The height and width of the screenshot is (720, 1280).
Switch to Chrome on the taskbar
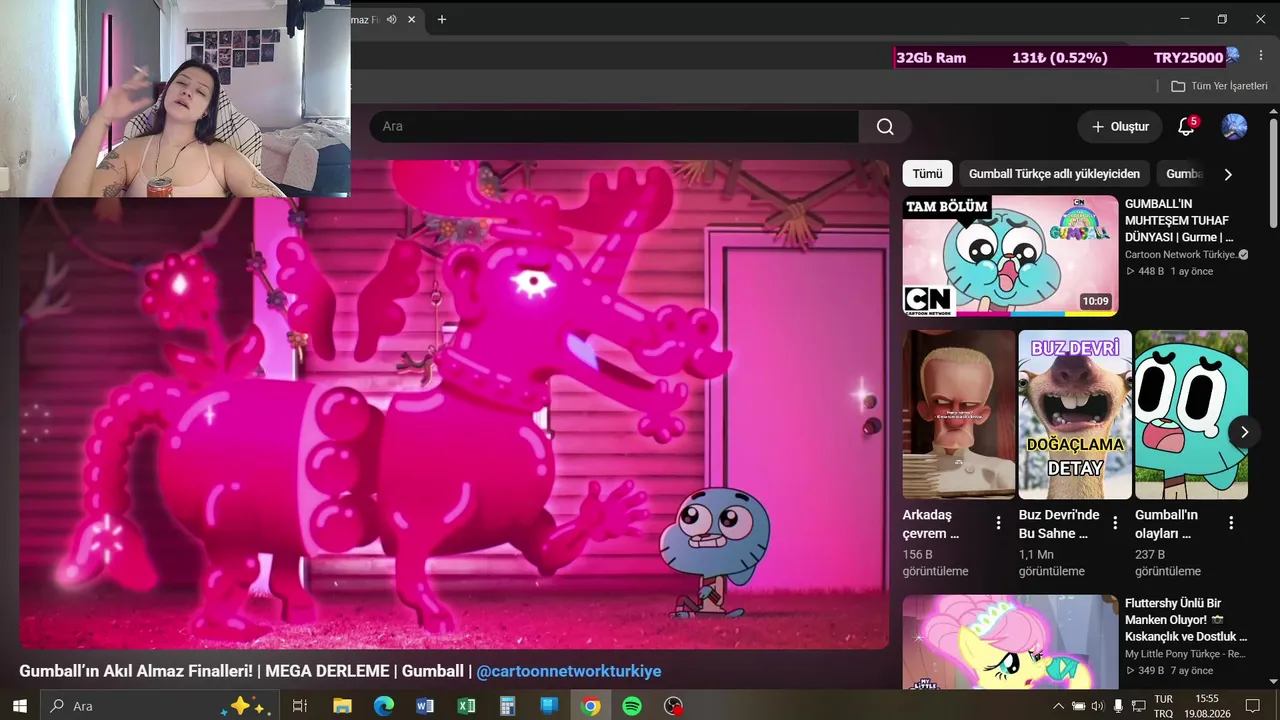coord(591,706)
